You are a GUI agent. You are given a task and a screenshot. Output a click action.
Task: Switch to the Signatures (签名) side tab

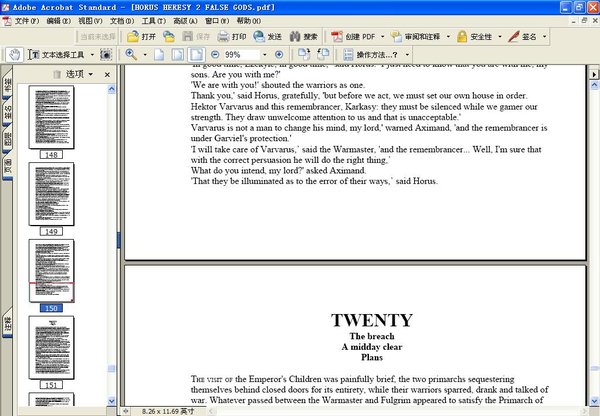(x=7, y=112)
